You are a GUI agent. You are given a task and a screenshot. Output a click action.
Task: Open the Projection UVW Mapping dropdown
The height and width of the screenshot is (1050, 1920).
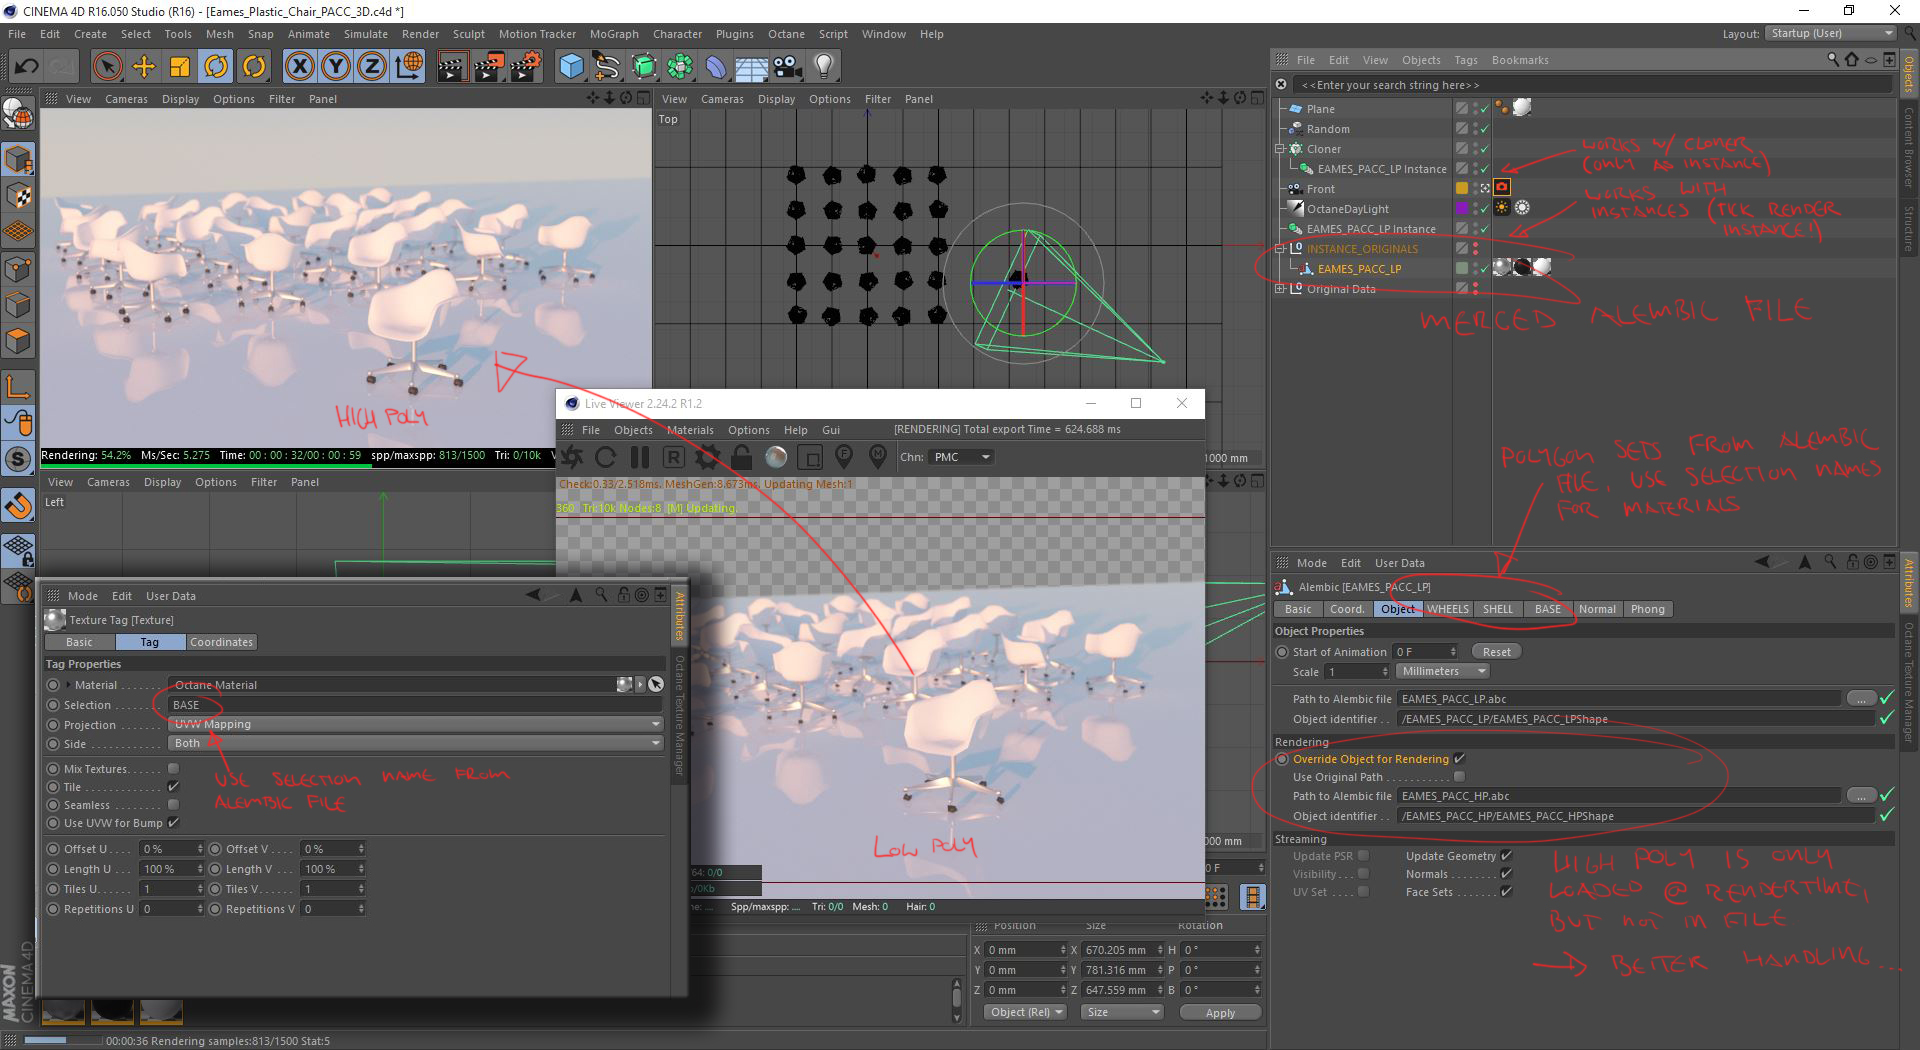pyautogui.click(x=416, y=724)
